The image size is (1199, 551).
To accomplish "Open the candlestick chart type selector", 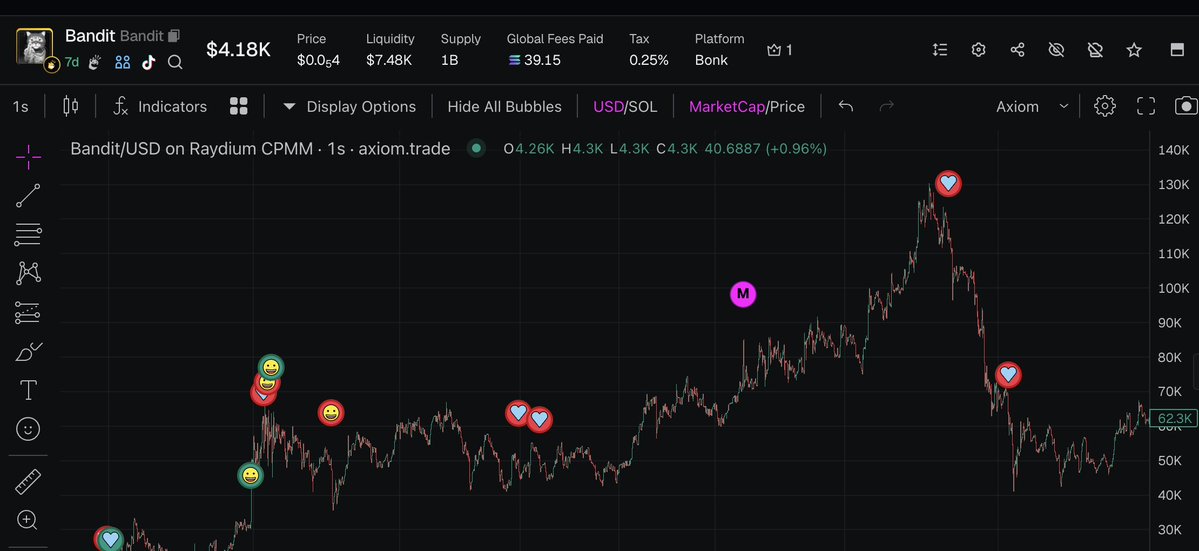I will [70, 106].
